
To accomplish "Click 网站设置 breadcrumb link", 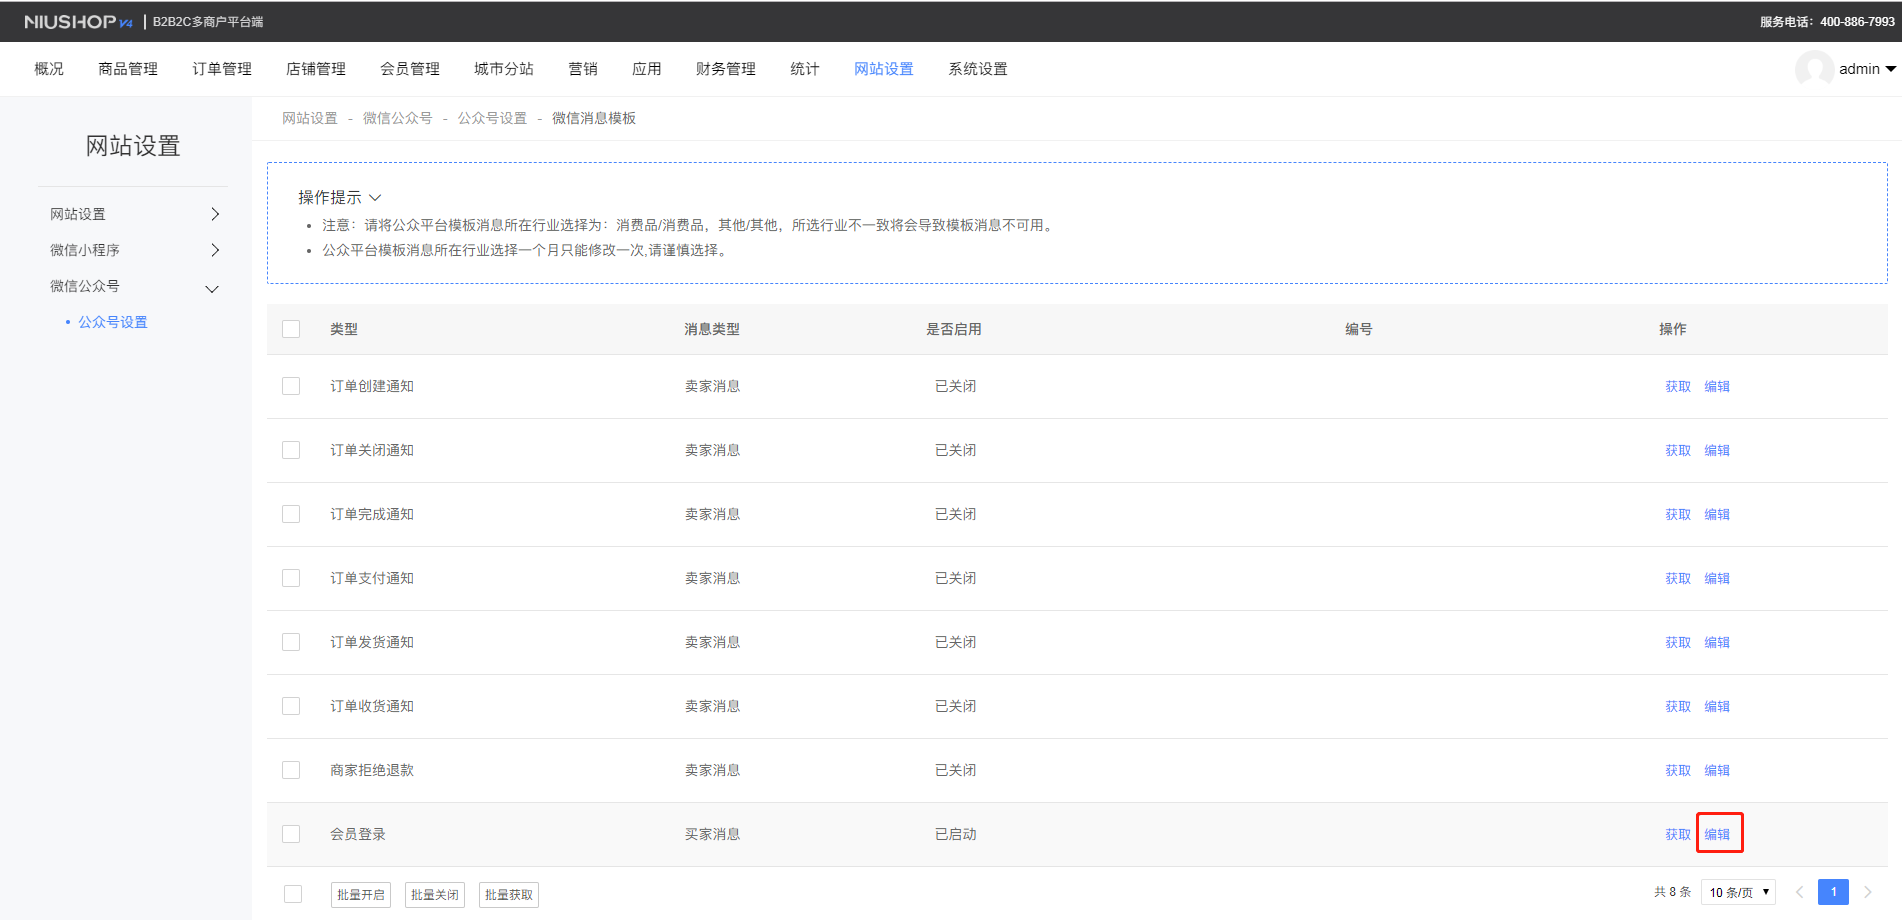I will tap(310, 118).
